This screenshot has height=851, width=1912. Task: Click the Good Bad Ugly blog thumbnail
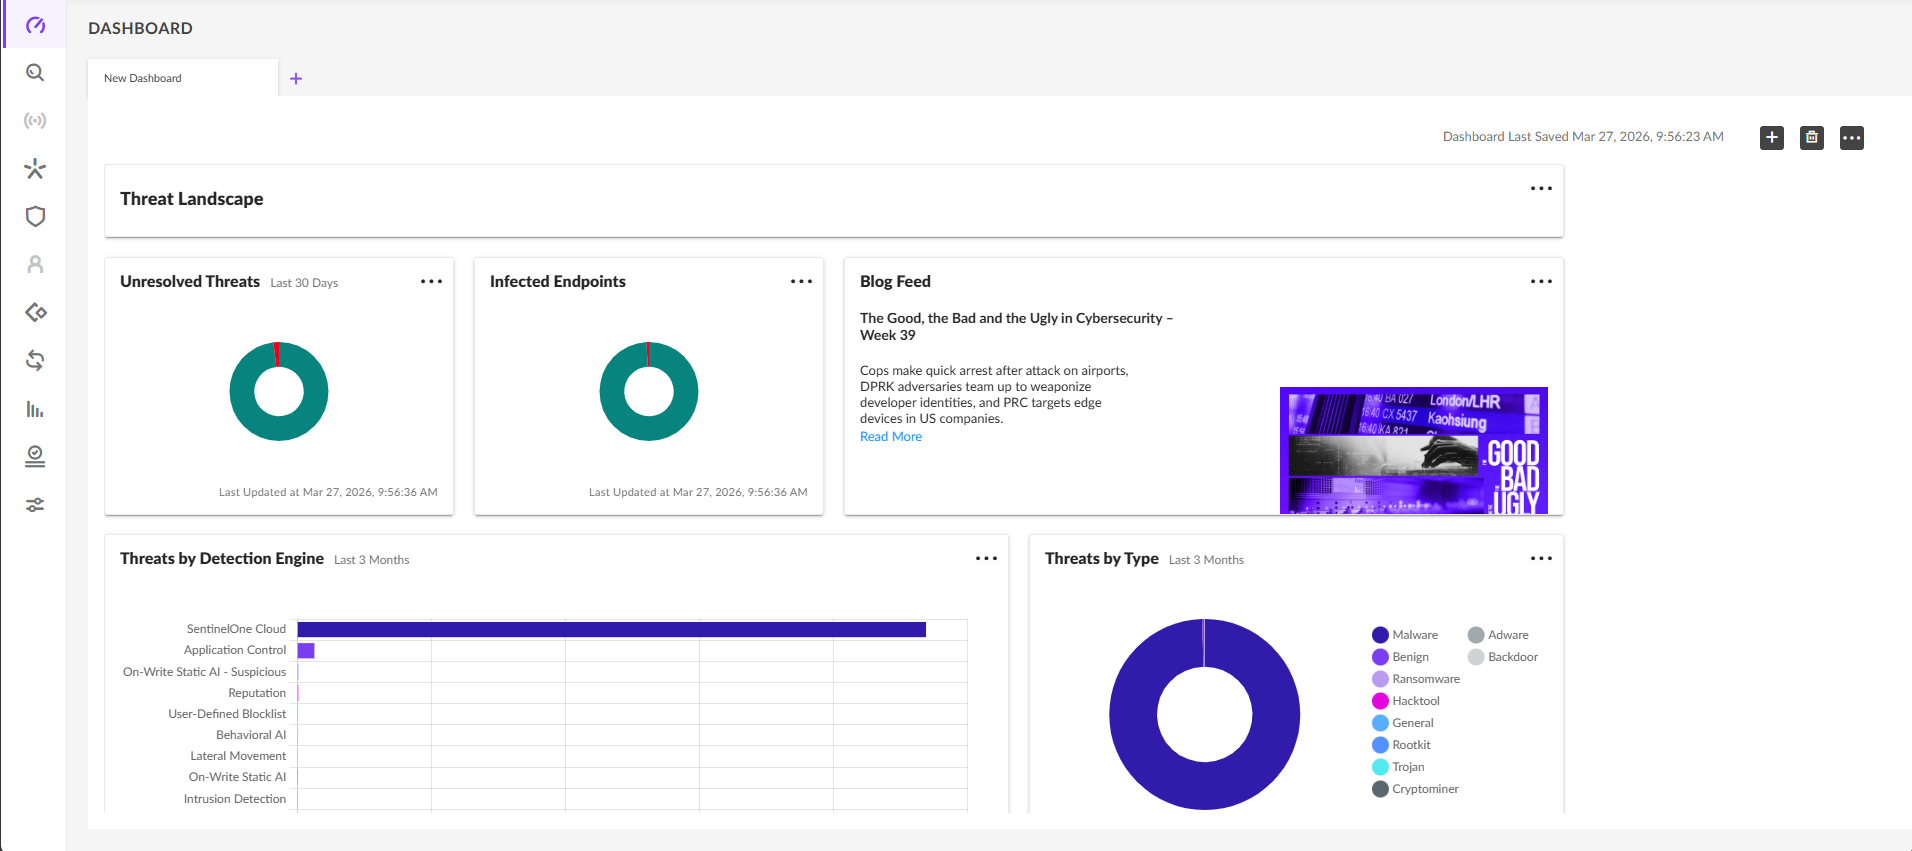1413,450
